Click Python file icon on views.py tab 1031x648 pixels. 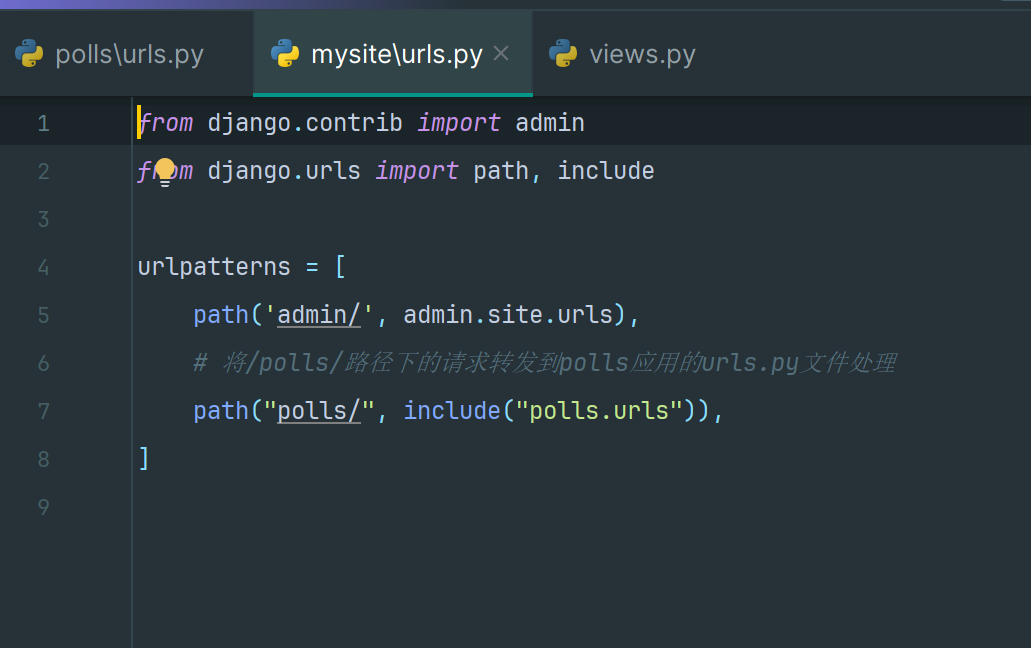(563, 54)
